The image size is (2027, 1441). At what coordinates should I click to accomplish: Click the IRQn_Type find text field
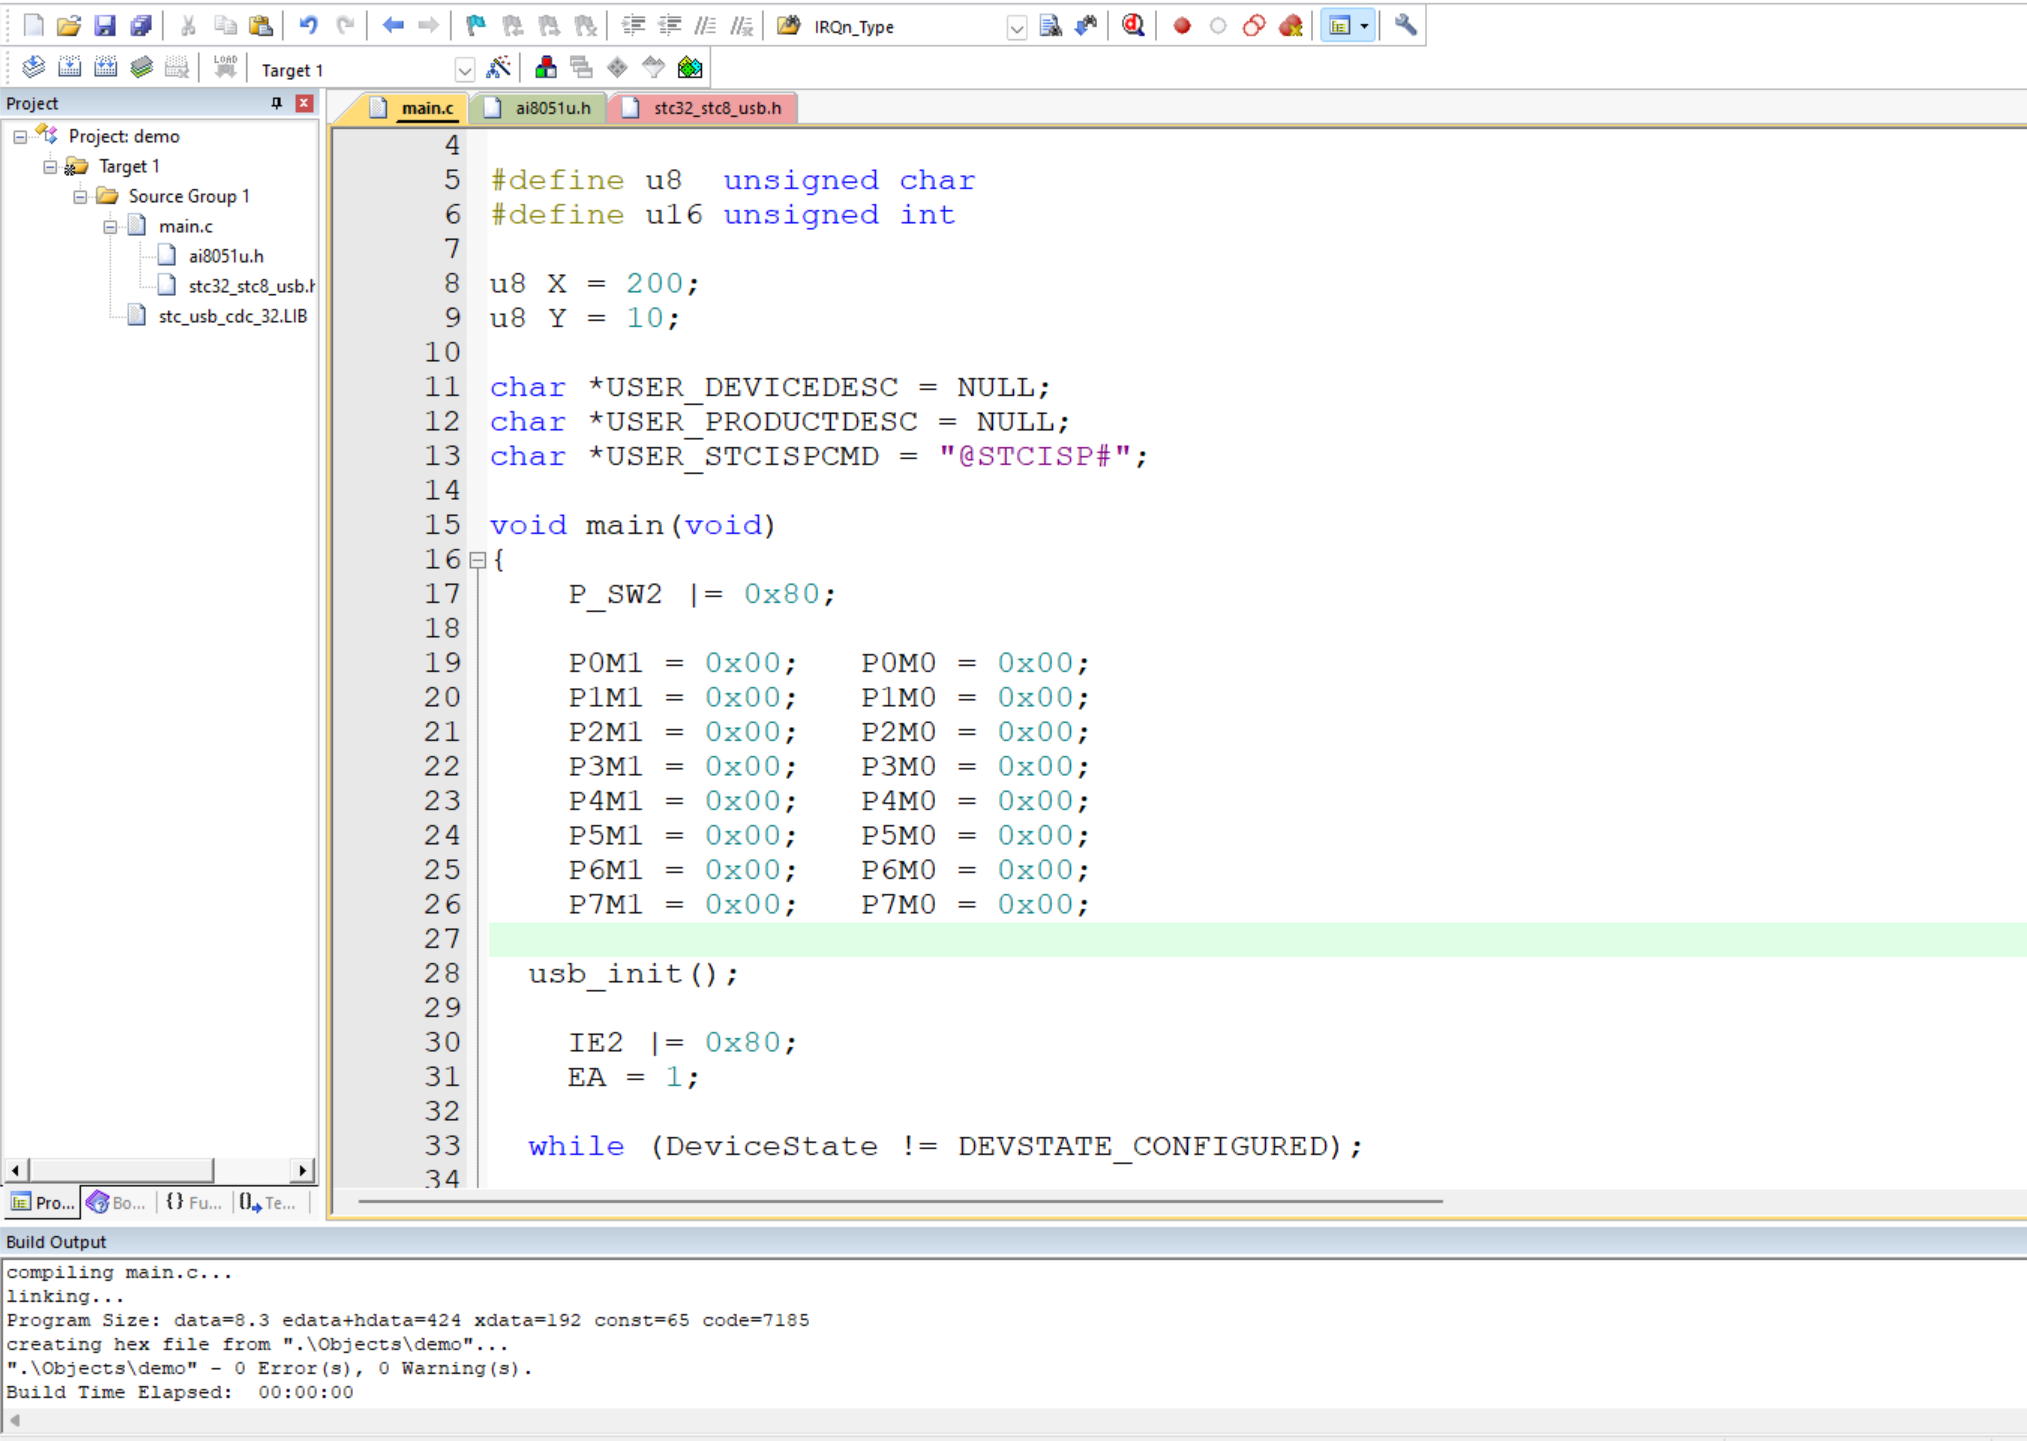[906, 27]
